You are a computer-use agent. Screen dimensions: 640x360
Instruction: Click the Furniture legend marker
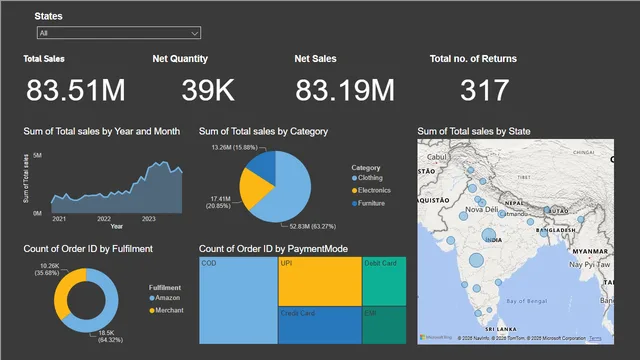point(354,203)
